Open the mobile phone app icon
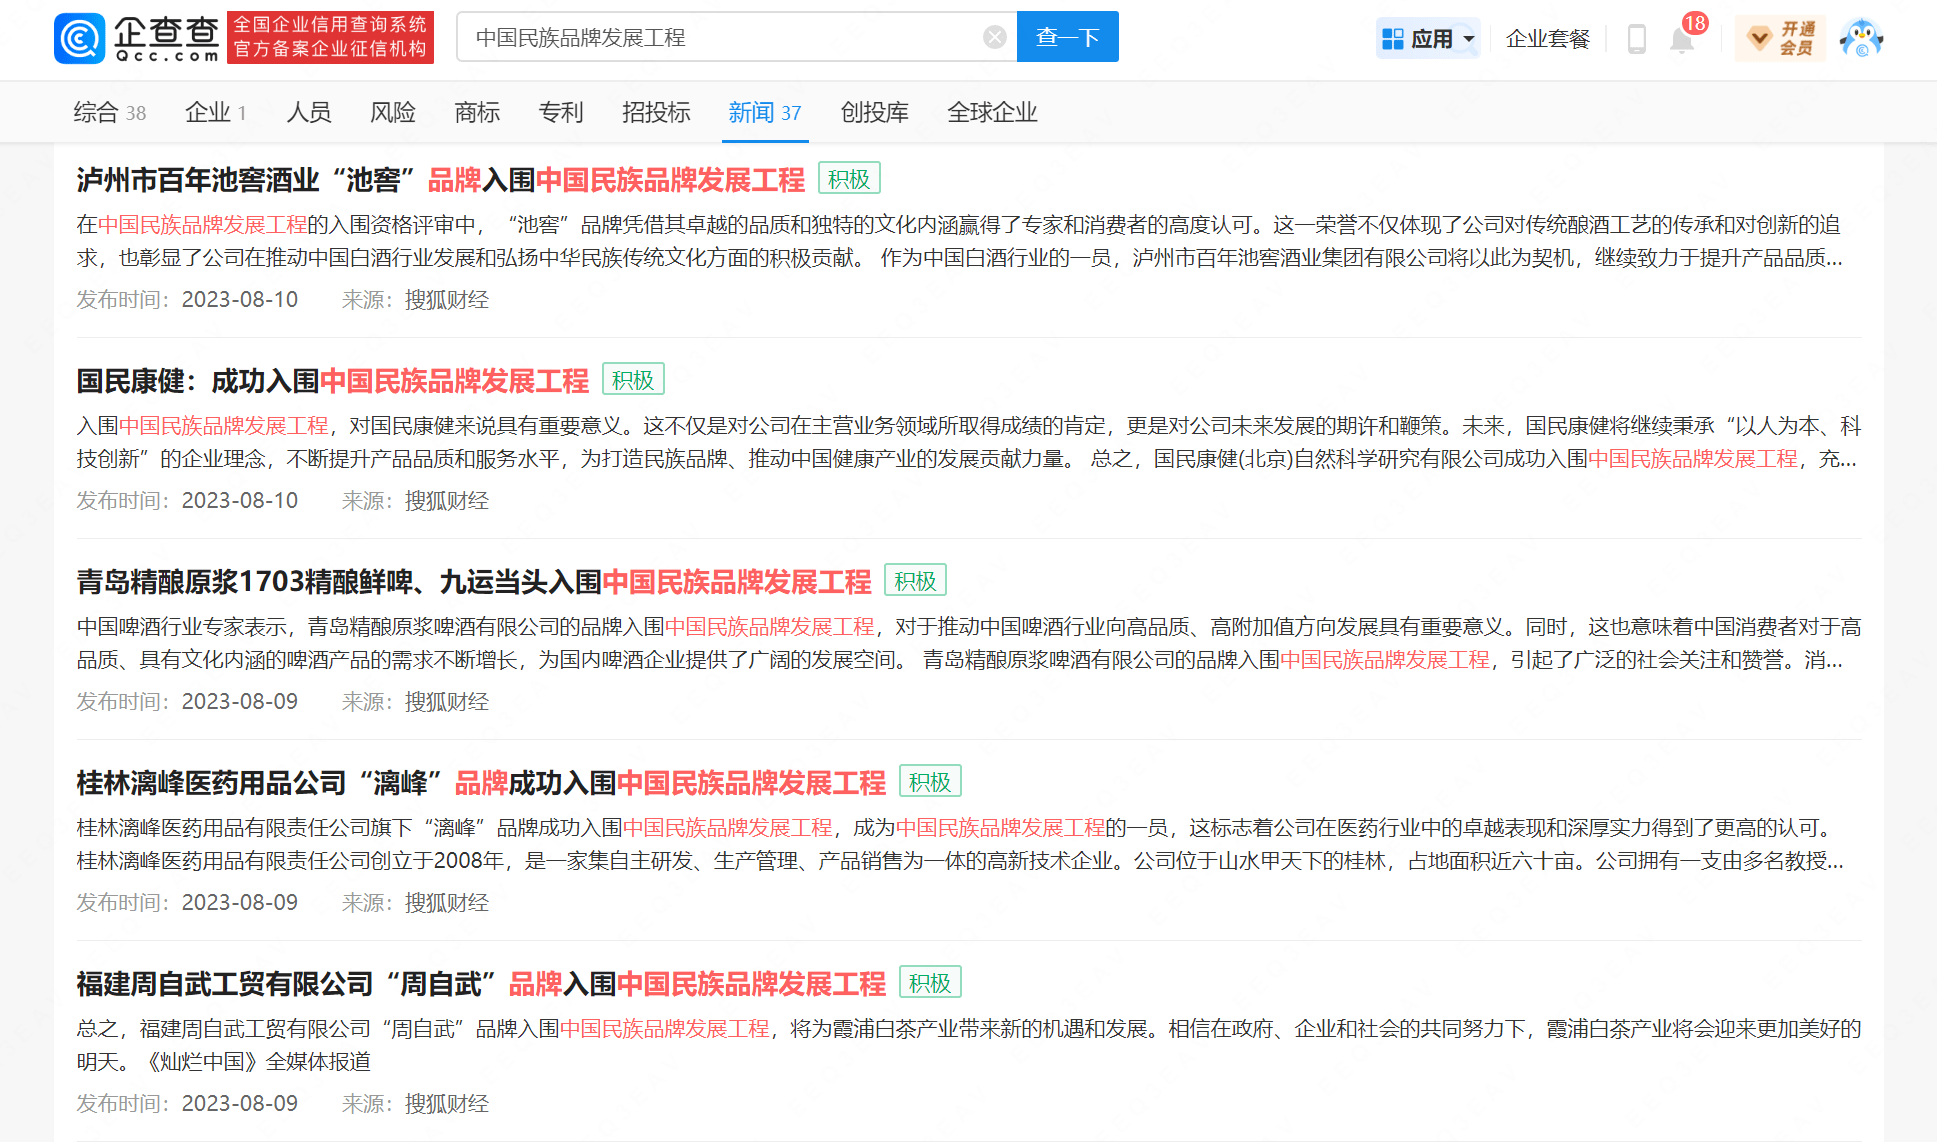 point(1636,39)
